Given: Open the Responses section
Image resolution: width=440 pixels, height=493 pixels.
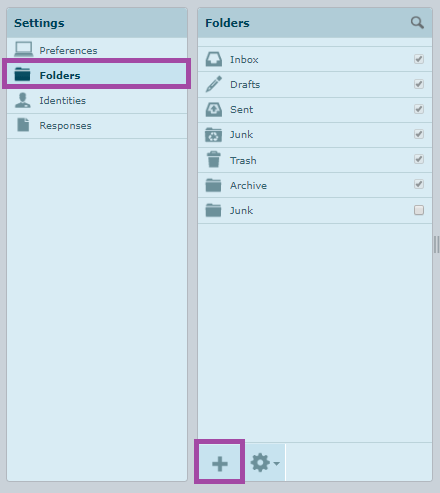Looking at the screenshot, I should 97,126.
